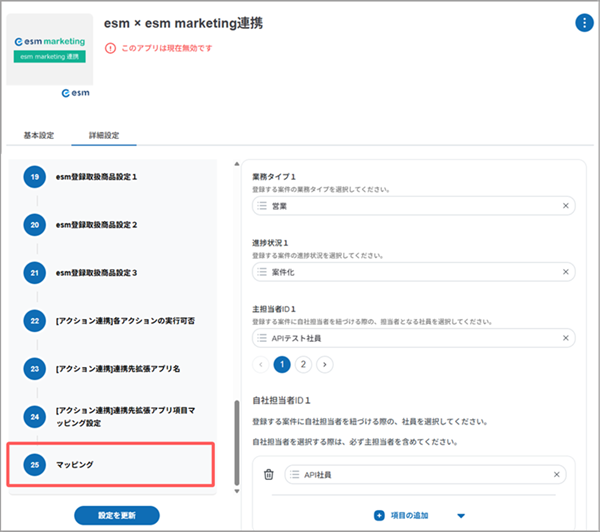
Task: Switch to the 基本設定 tab
Action: (x=39, y=135)
